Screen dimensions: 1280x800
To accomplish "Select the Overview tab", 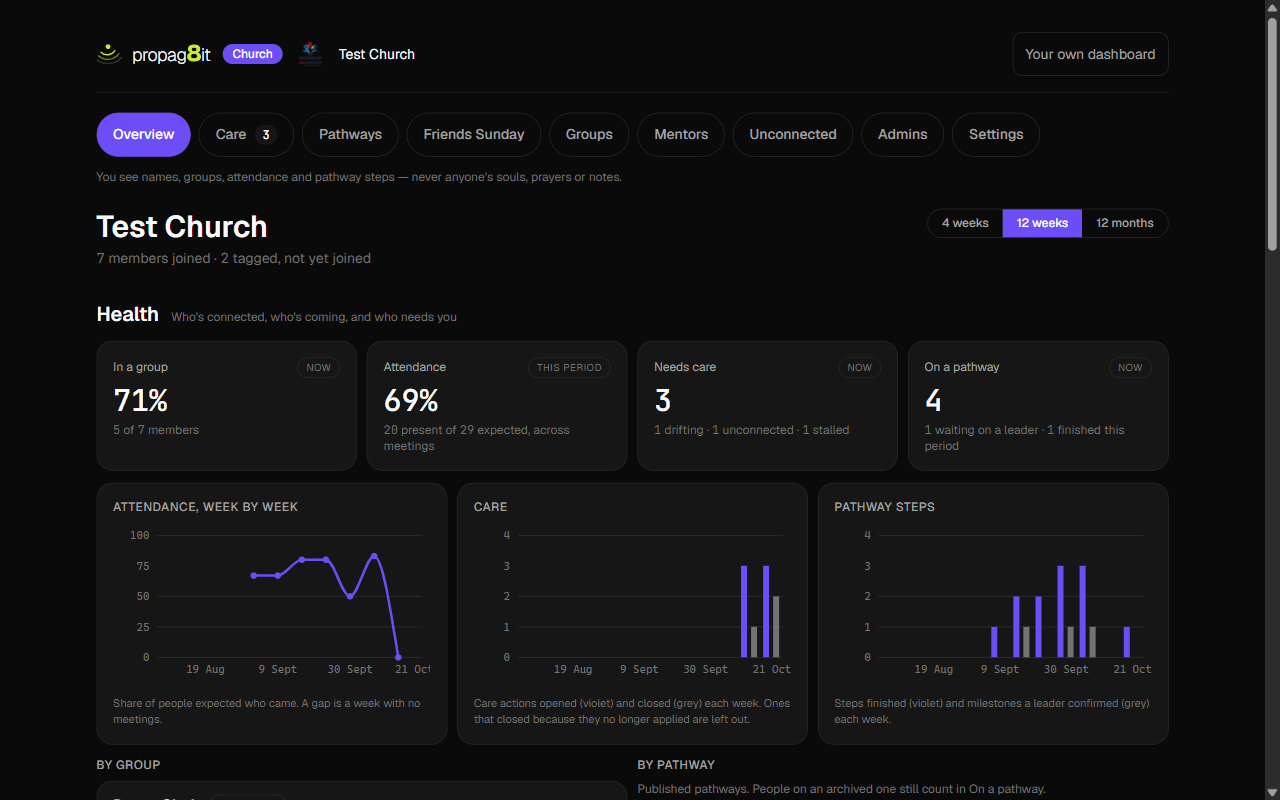I will (144, 134).
